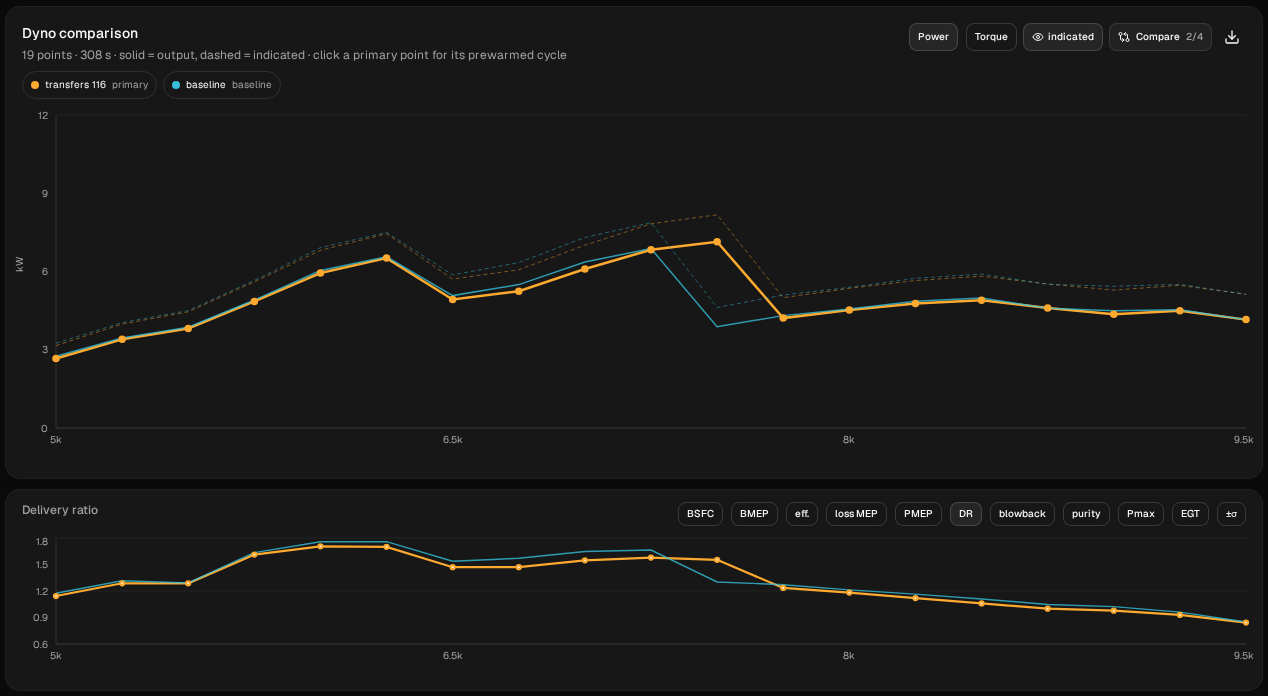The width and height of the screenshot is (1268, 696).
Task: Click the download icon
Action: 1232,37
